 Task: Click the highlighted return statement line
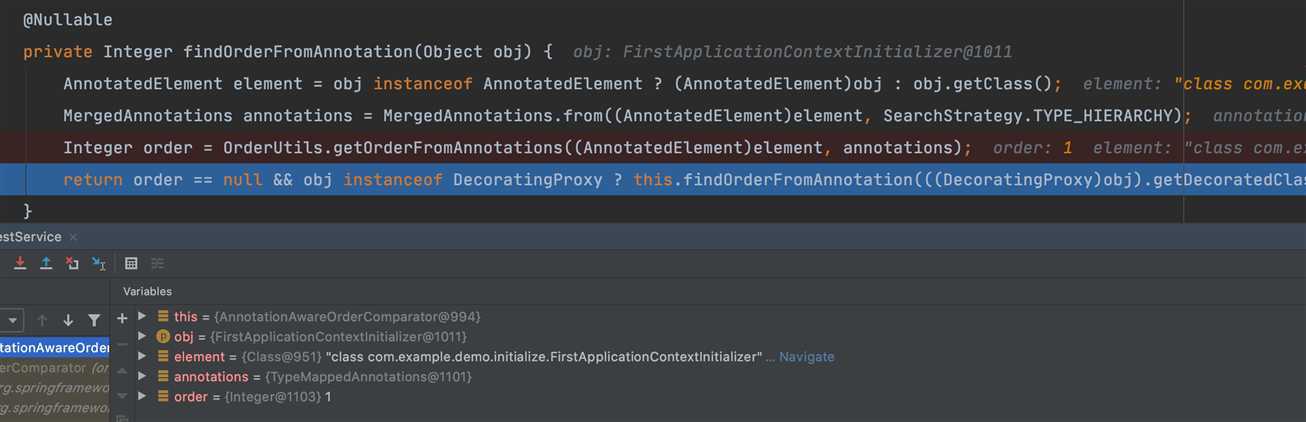653,180
